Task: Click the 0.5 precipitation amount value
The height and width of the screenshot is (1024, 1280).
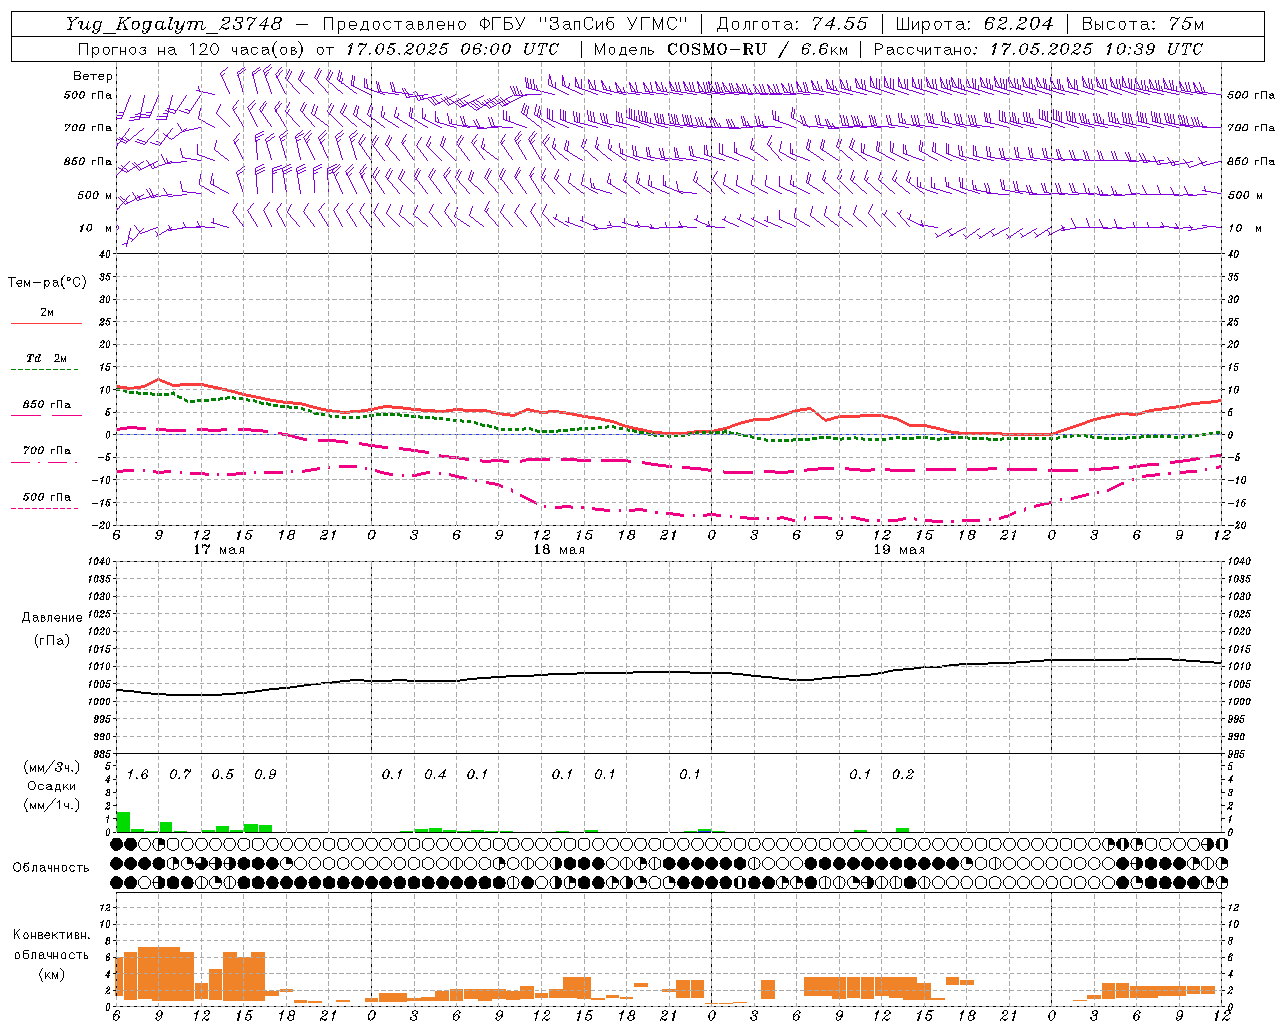Action: click(x=223, y=774)
